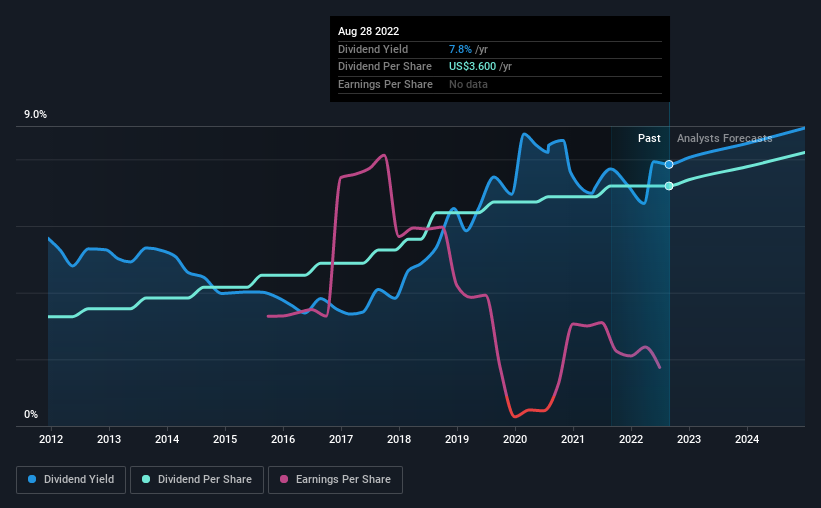The image size is (821, 508).
Task: Click the 2023 x-axis label
Action: [689, 439]
